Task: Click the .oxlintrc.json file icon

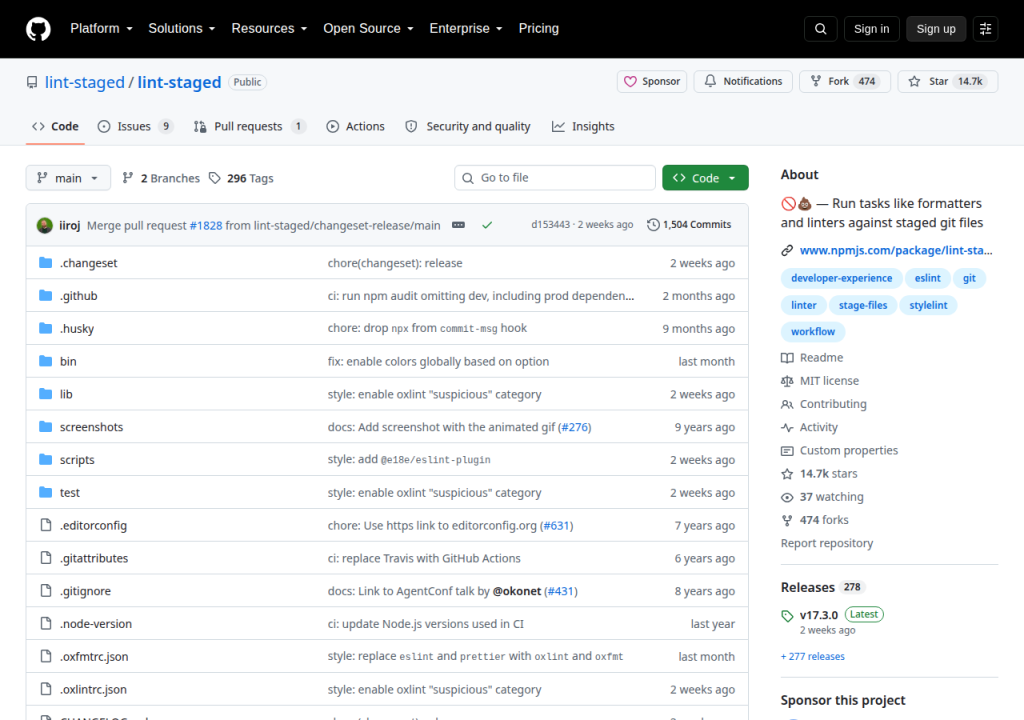Action: point(46,689)
